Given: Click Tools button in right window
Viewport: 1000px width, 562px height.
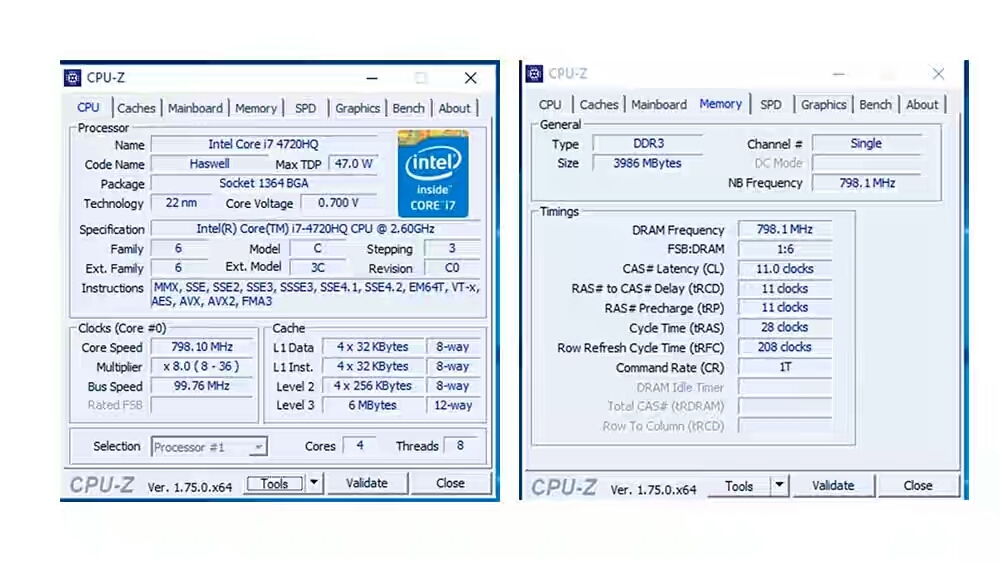Looking at the screenshot, I should [x=739, y=486].
